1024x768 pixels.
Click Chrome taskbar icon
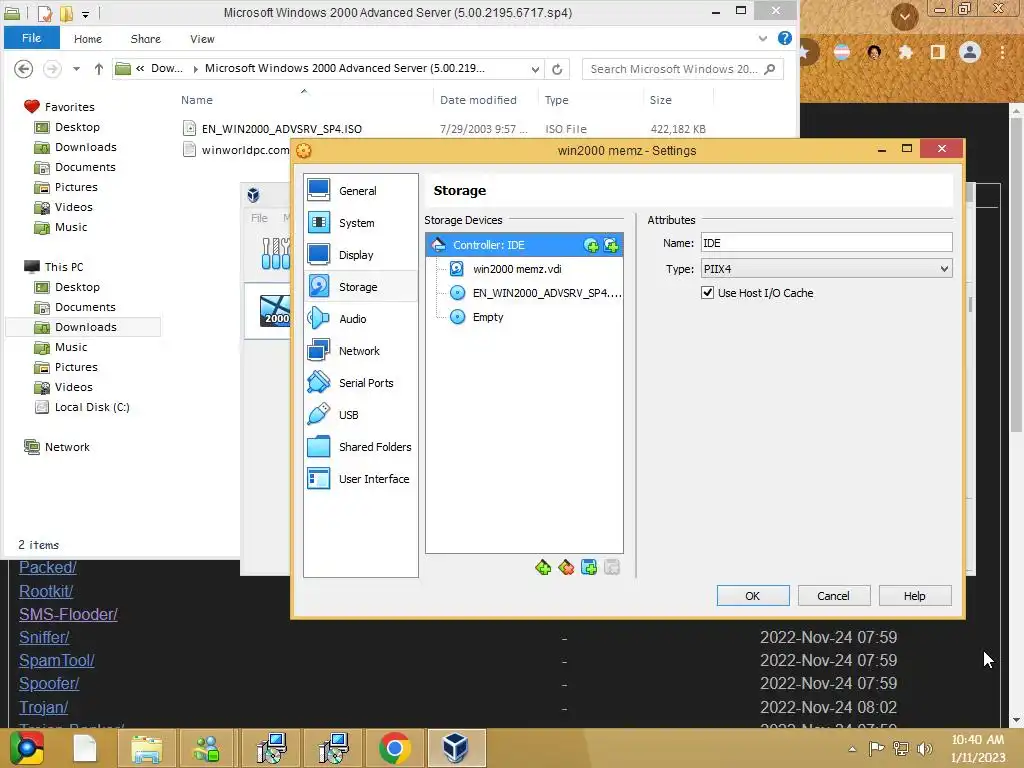click(x=394, y=748)
